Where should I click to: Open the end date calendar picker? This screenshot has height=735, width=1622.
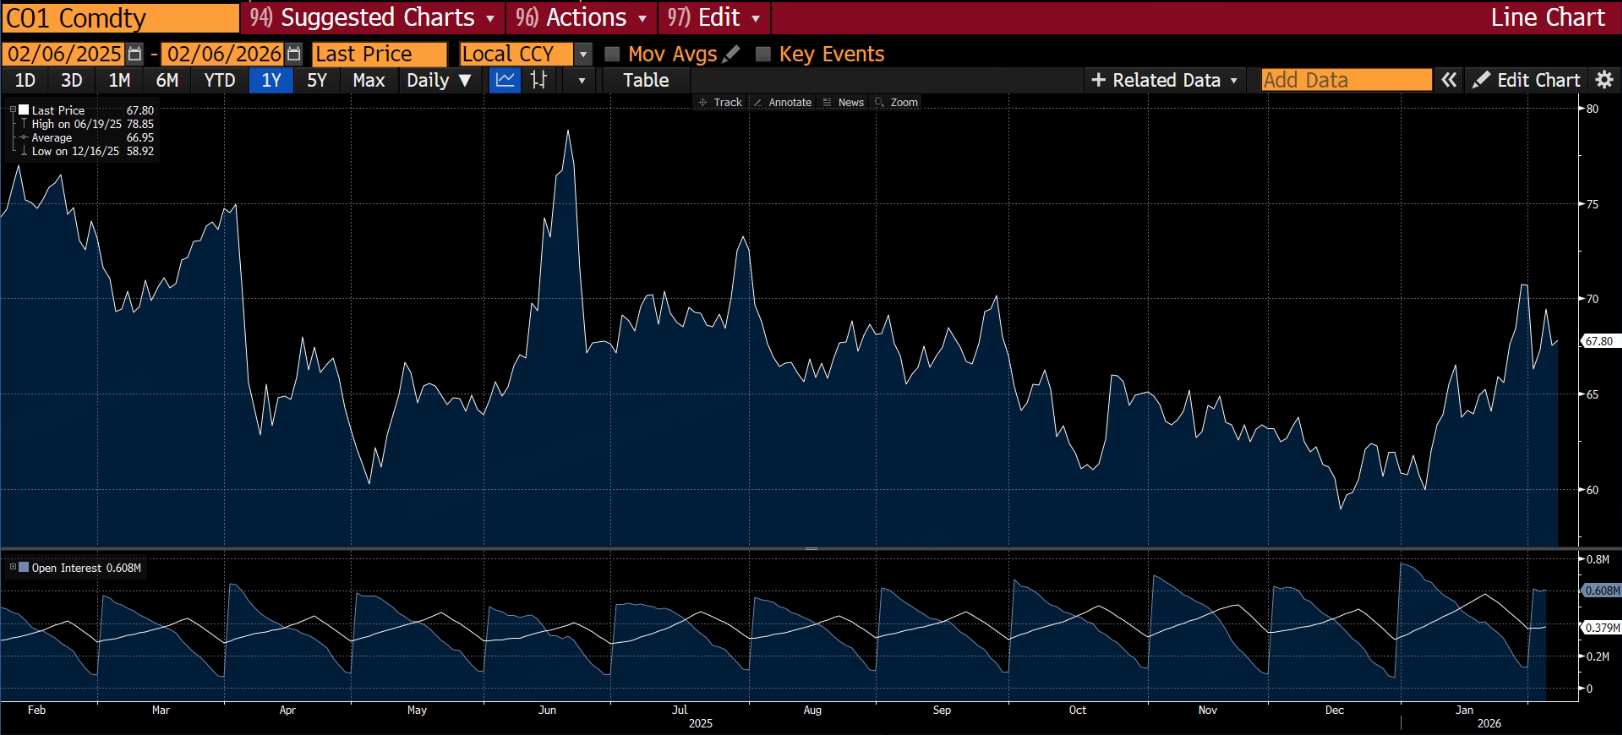click(x=294, y=54)
